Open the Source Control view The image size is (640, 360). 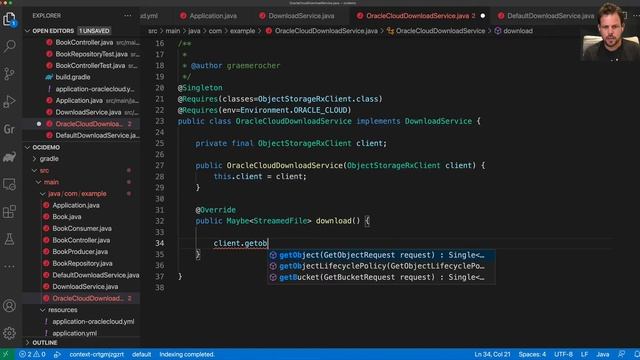(x=9, y=73)
